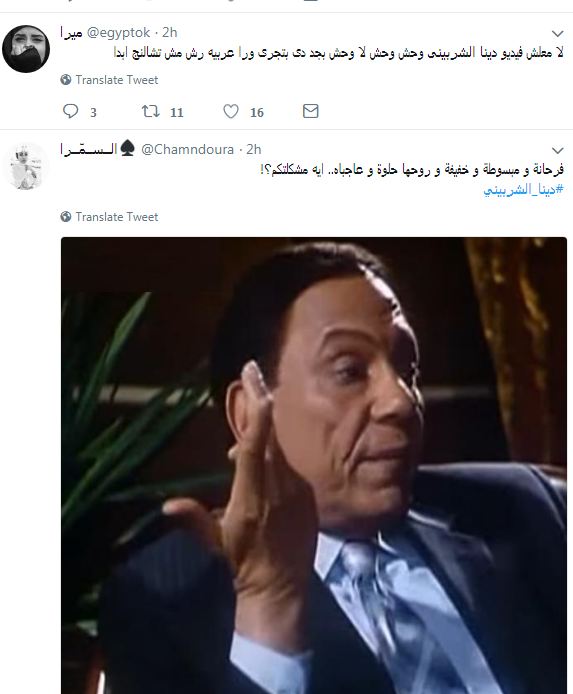The height and width of the screenshot is (694, 573).
Task: Expand options chevron on @egyptok tweet
Action: coord(558,34)
